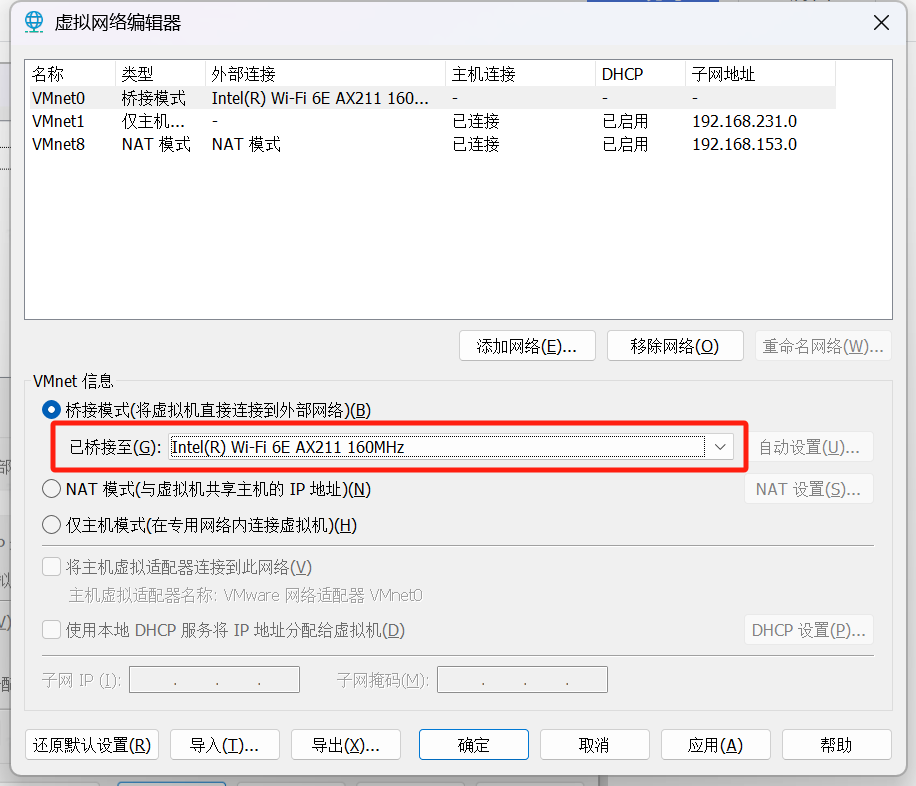This screenshot has width=916, height=786.
Task: Click VMnet0's Intel(R) Wi-Fi 6E AX211 160... cell
Action: 320,98
